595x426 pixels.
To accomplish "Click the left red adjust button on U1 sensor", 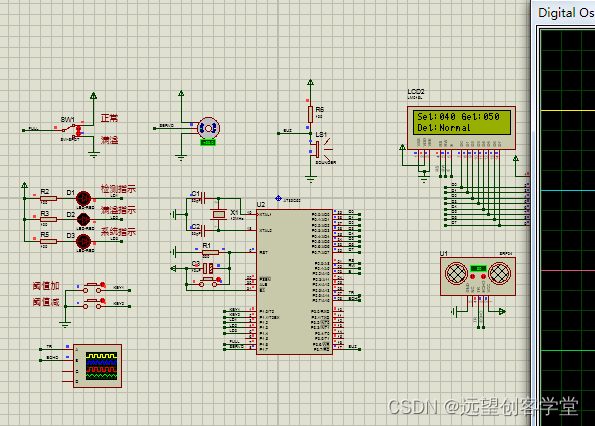I will 472,277.
